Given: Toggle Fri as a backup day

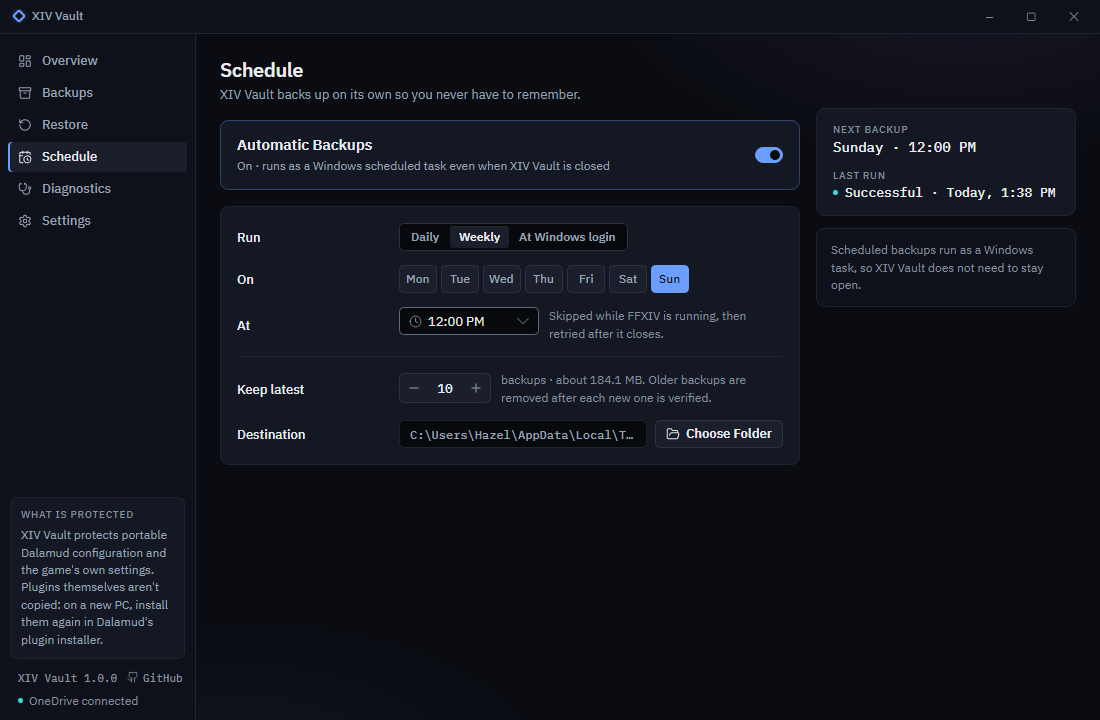Looking at the screenshot, I should point(586,279).
